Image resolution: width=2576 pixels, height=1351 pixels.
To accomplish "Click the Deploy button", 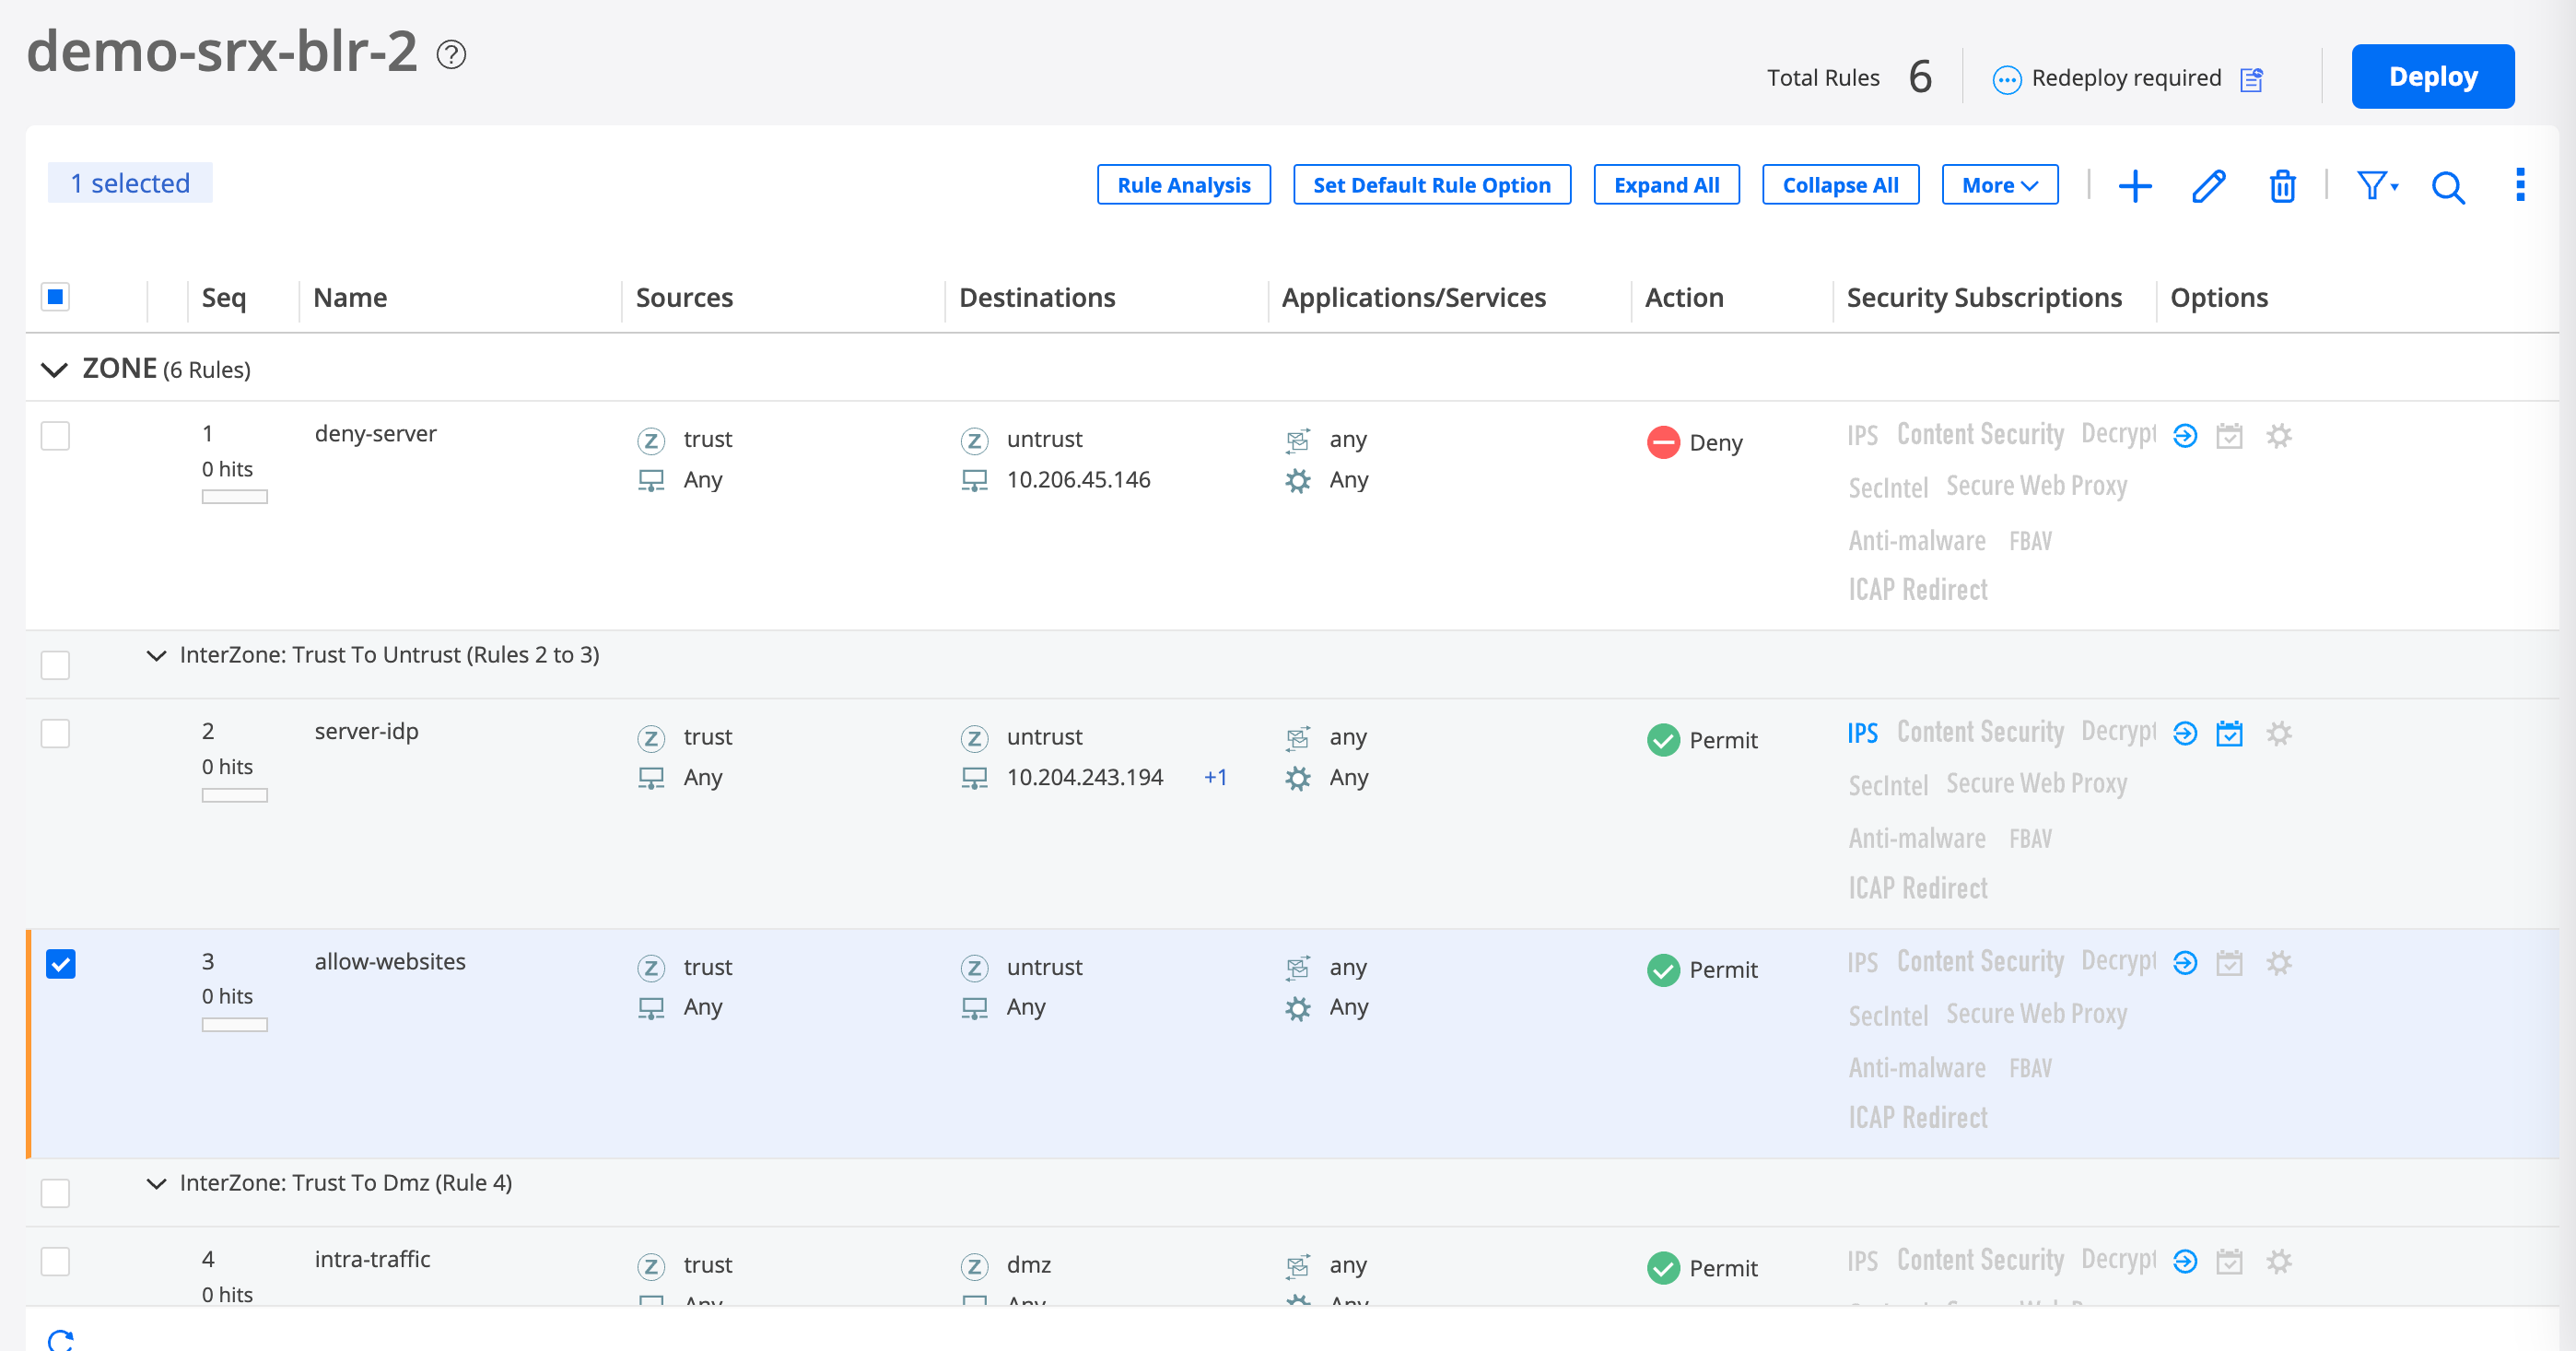I will (2432, 77).
